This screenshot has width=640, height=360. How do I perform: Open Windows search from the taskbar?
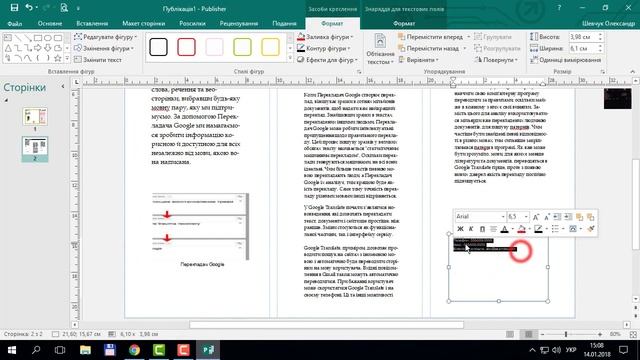(x=36, y=350)
